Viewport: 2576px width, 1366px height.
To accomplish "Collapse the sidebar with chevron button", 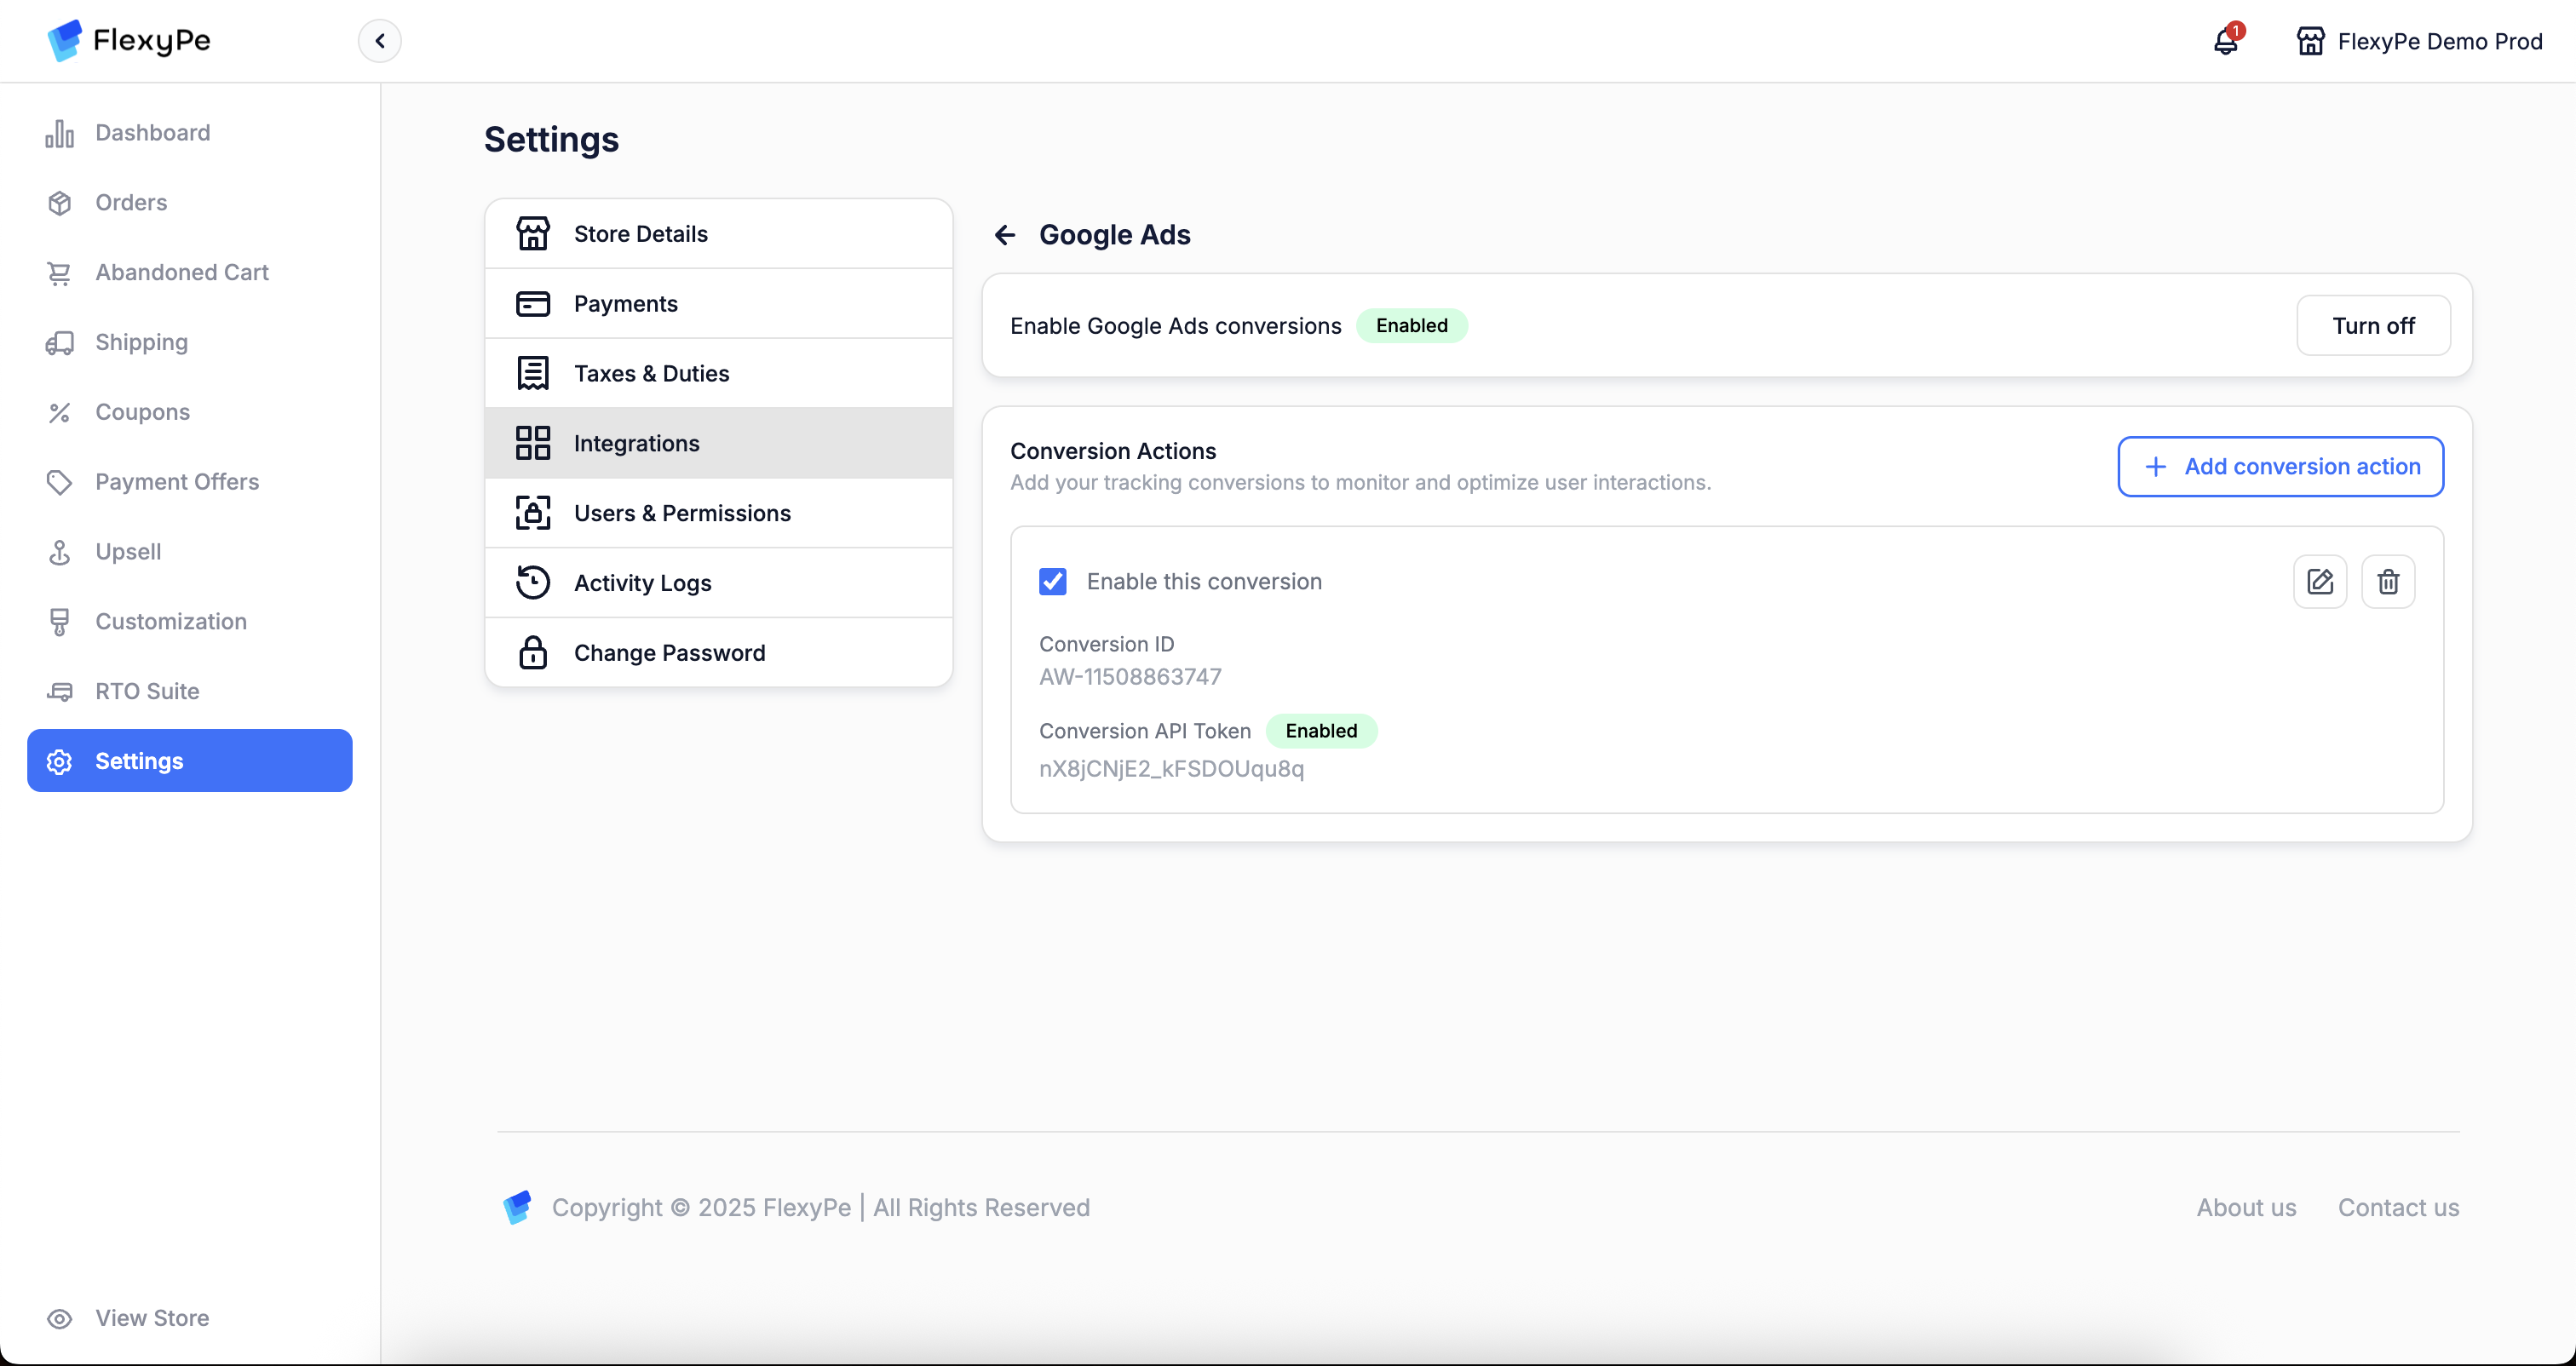I will pyautogui.click(x=379, y=41).
